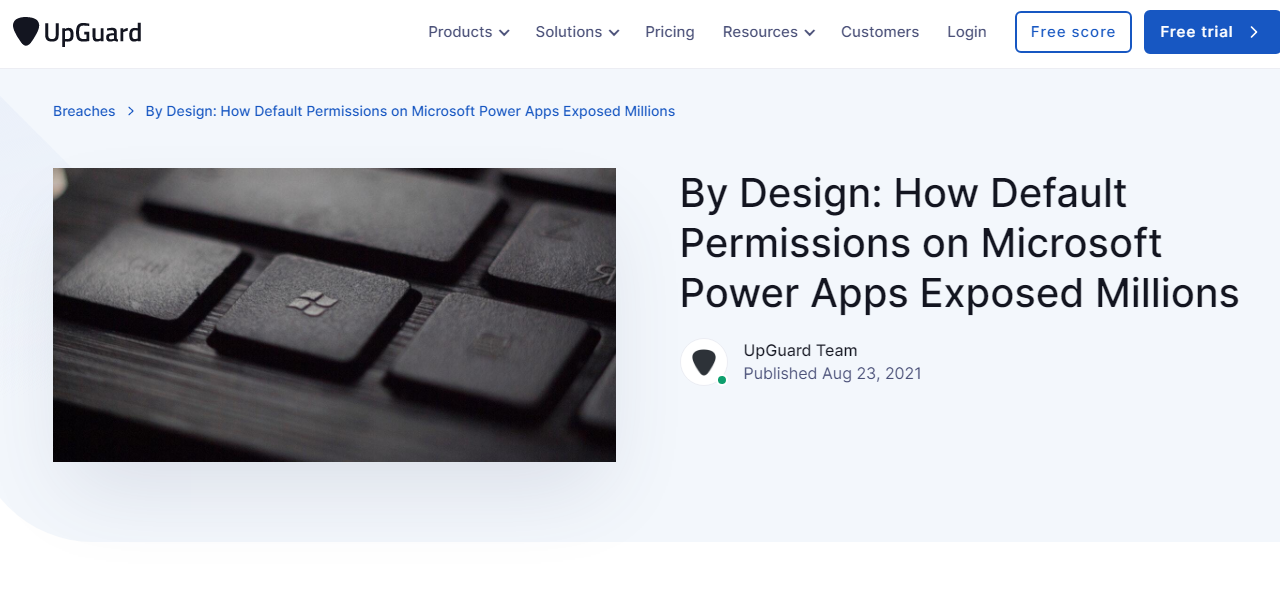Click the Free score button
Image resolution: width=1280 pixels, height=608 pixels.
(x=1073, y=32)
